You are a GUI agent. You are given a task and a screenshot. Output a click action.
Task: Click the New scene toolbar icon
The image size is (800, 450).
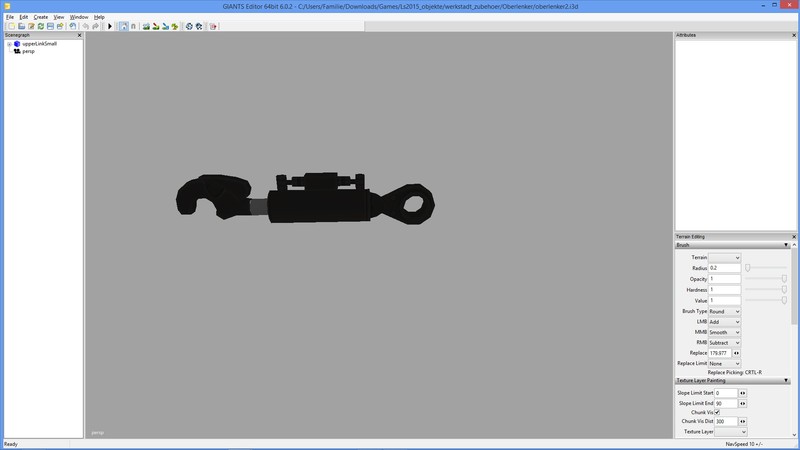click(10, 26)
